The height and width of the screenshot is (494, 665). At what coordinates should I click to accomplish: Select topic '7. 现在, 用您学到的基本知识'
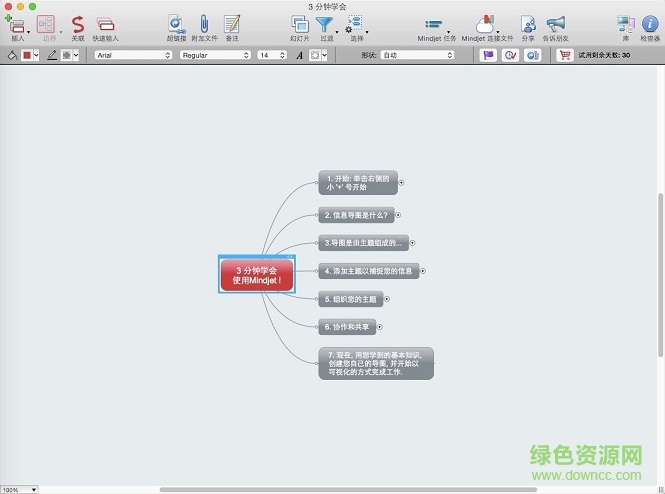[x=376, y=363]
